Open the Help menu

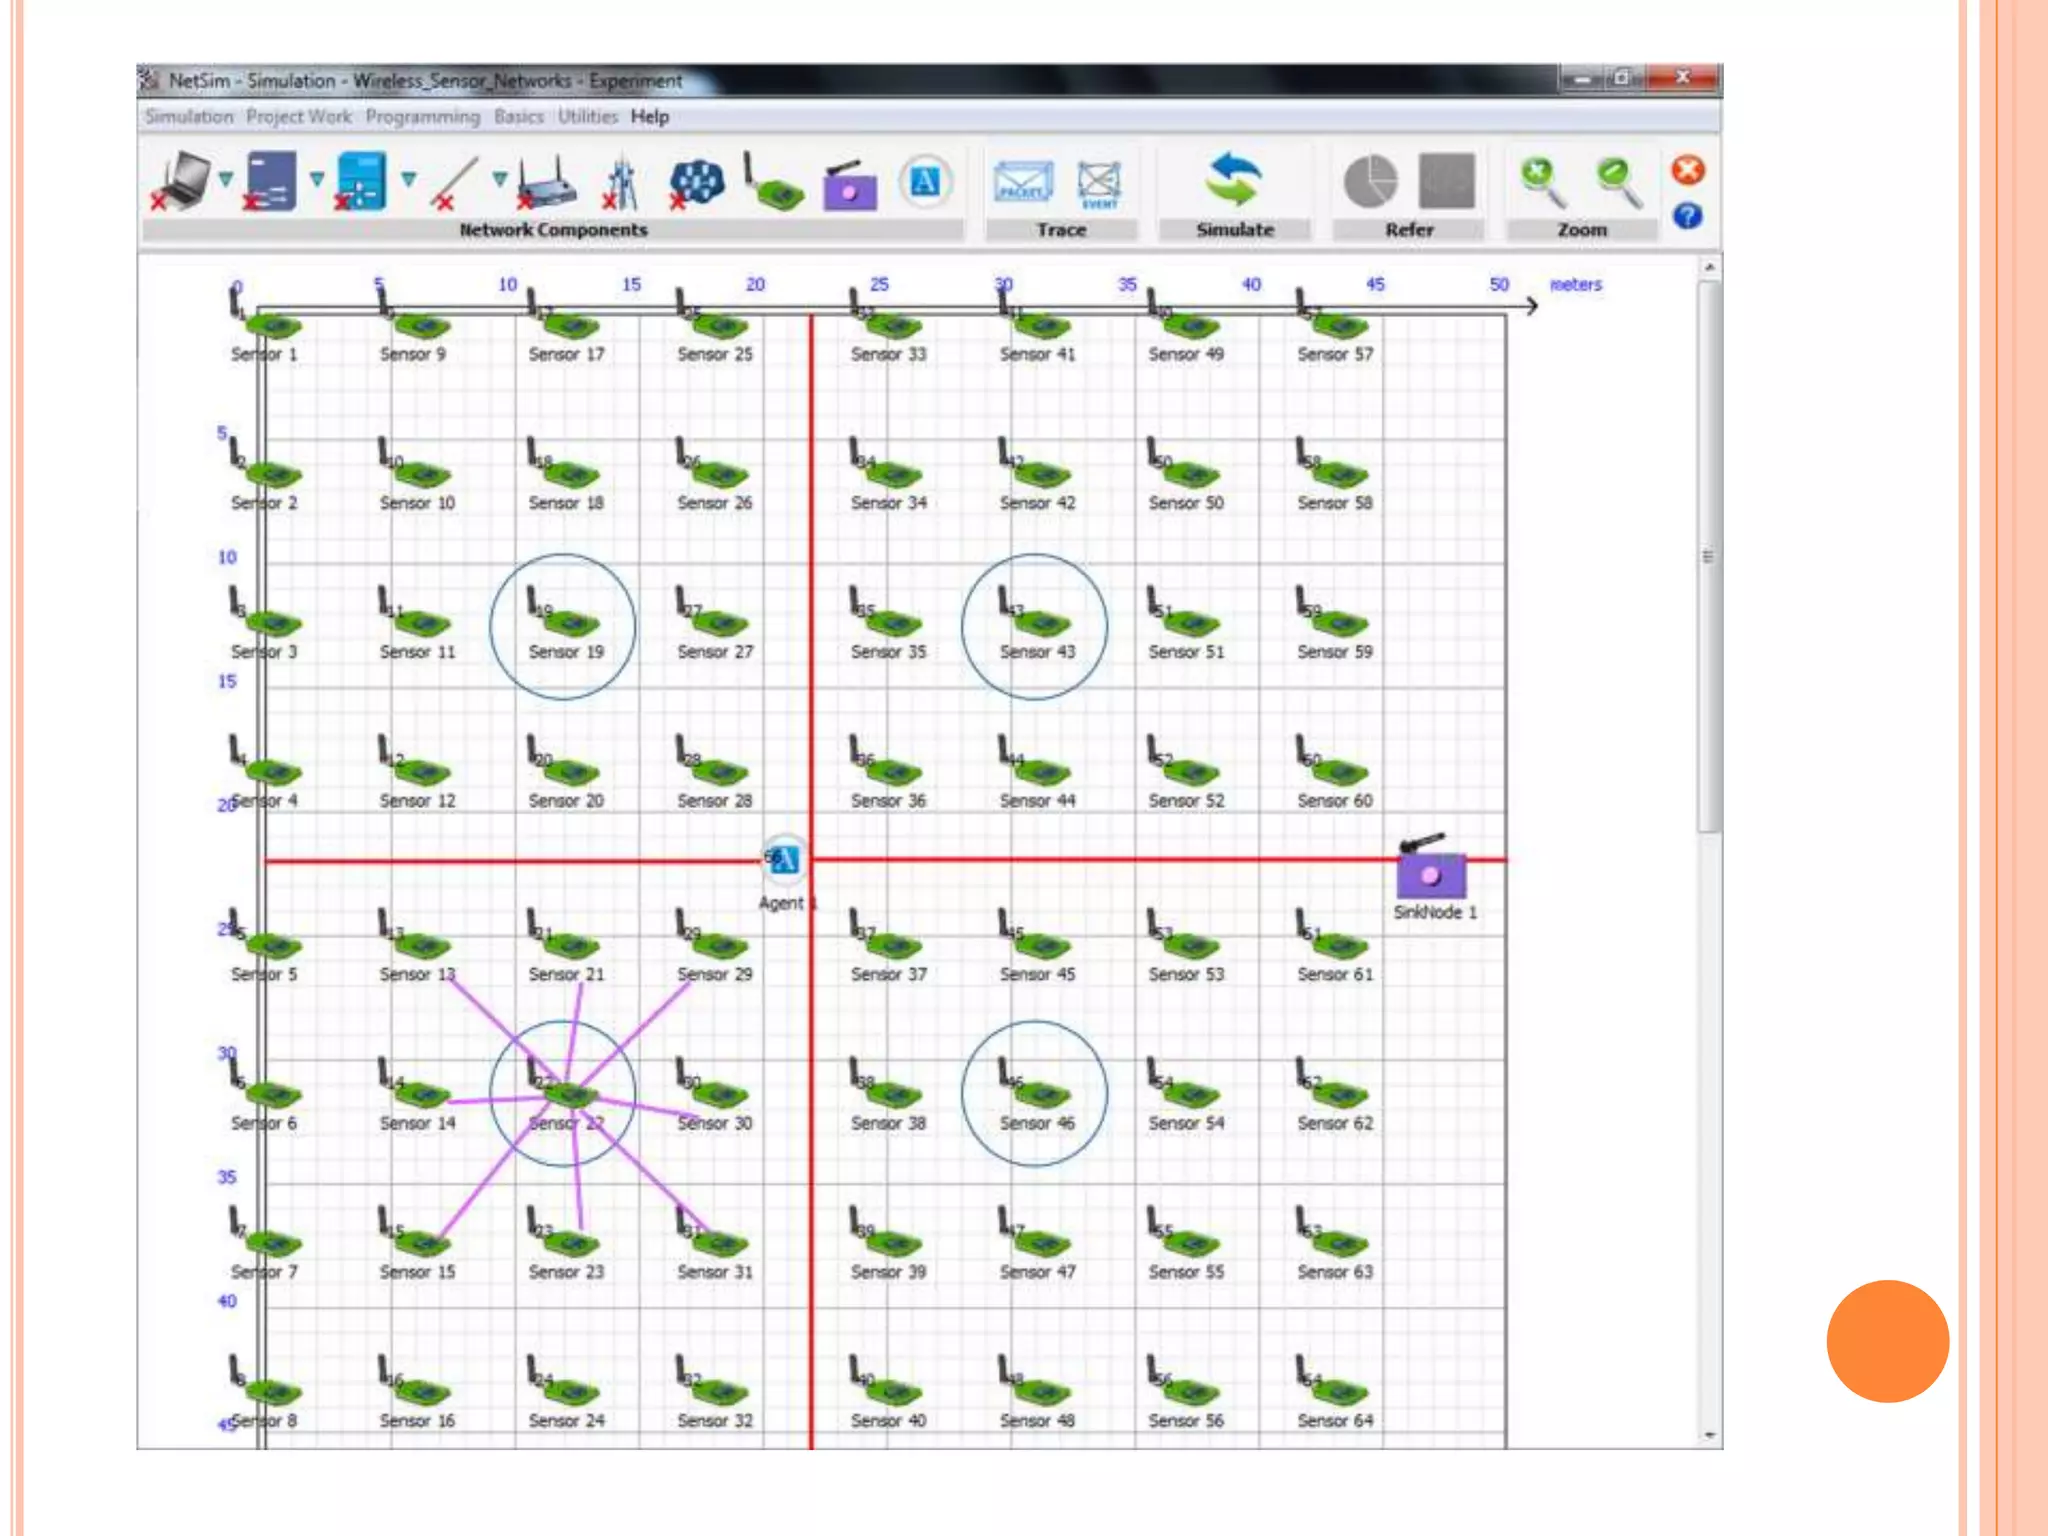(649, 117)
